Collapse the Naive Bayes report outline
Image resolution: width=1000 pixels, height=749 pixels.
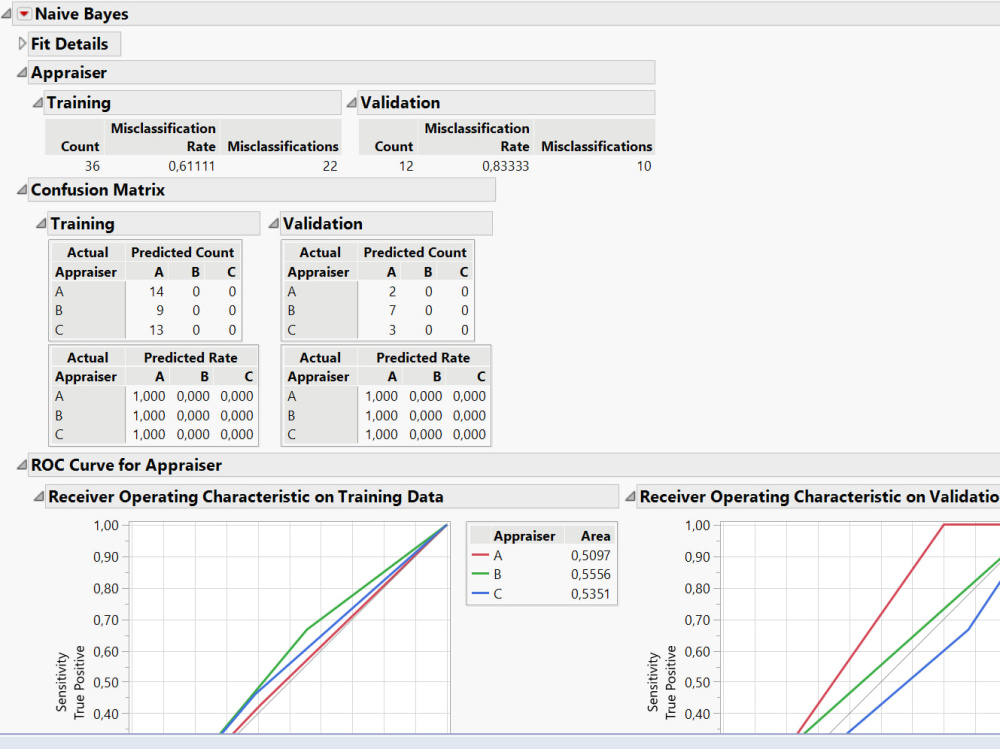click(6, 13)
